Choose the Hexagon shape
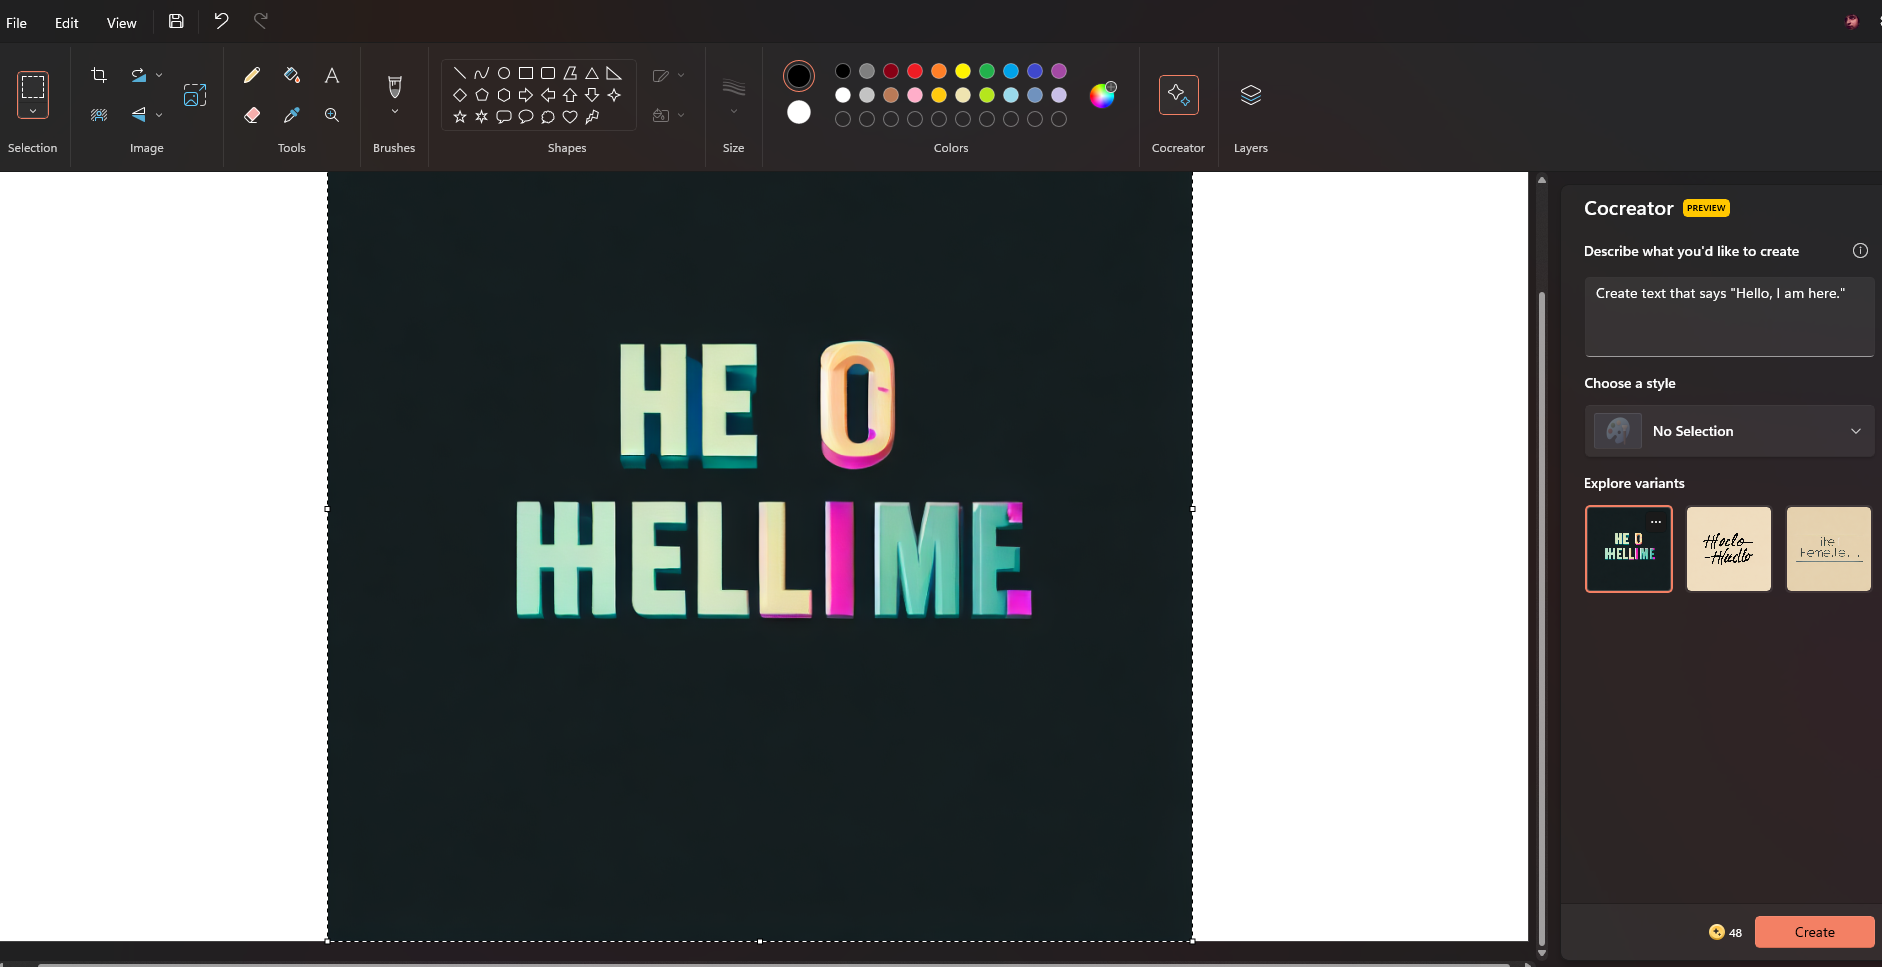The width and height of the screenshot is (1882, 967). coord(504,95)
